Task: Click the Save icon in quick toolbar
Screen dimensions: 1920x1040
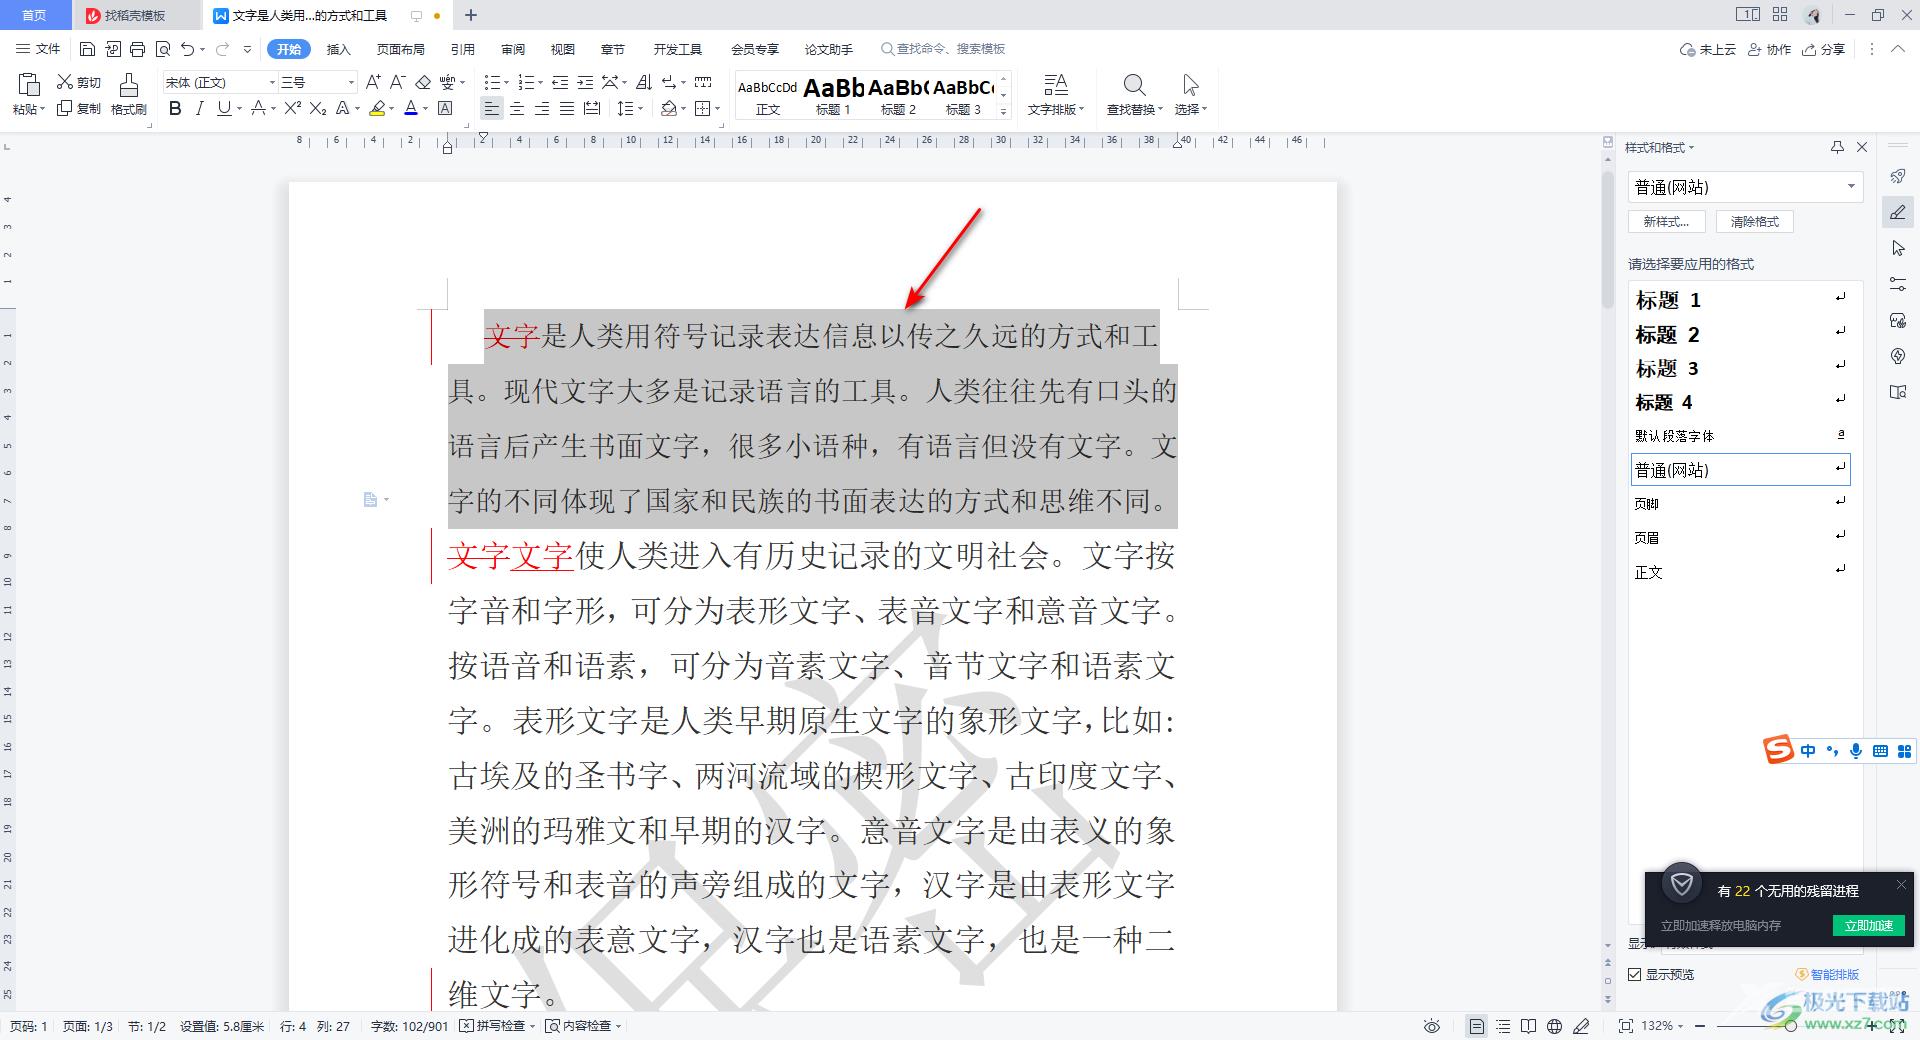Action: 87,49
